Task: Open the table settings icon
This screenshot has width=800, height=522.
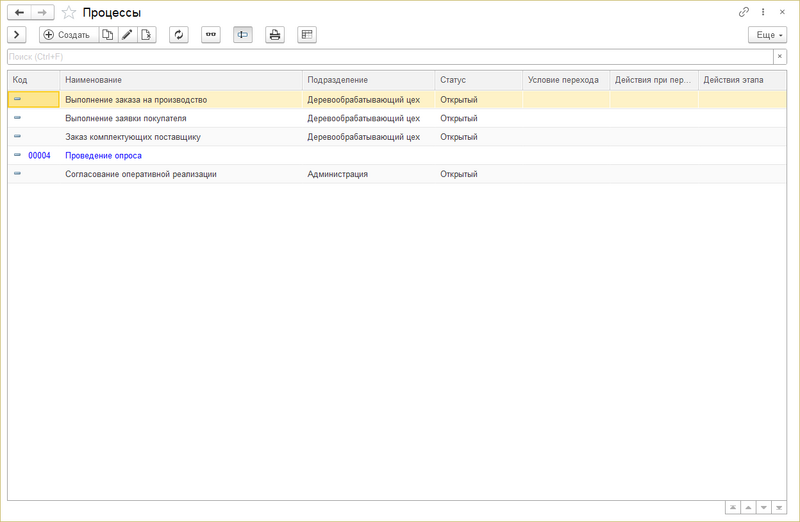Action: [307, 35]
